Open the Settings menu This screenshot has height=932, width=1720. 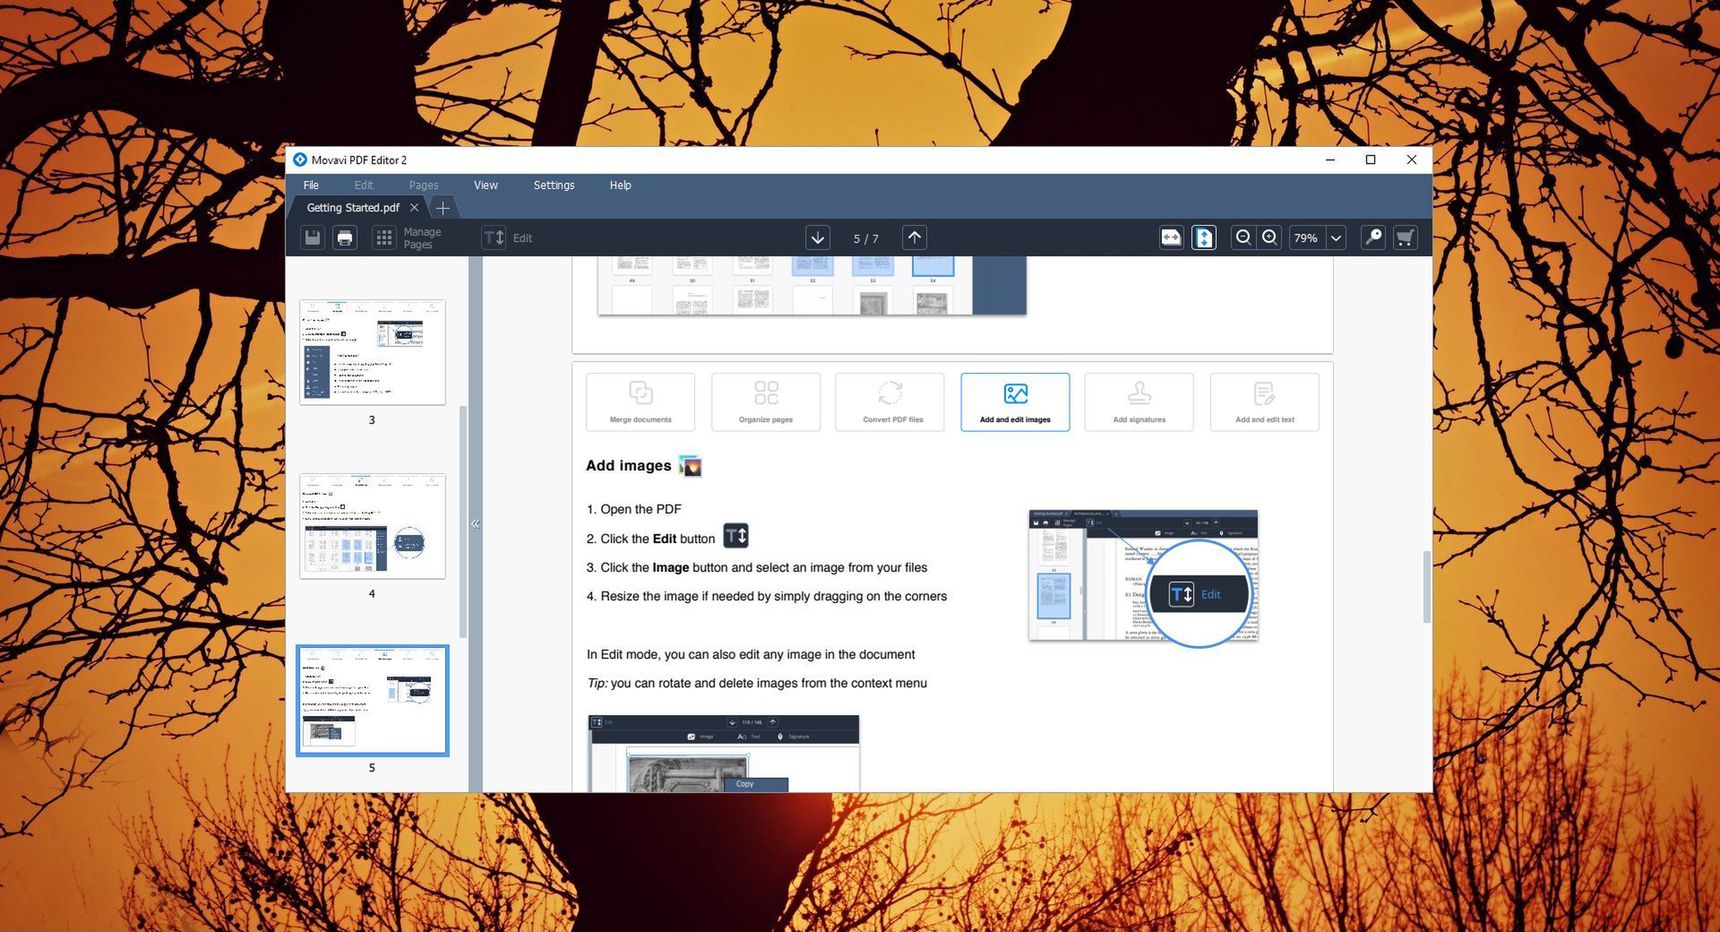(x=554, y=185)
